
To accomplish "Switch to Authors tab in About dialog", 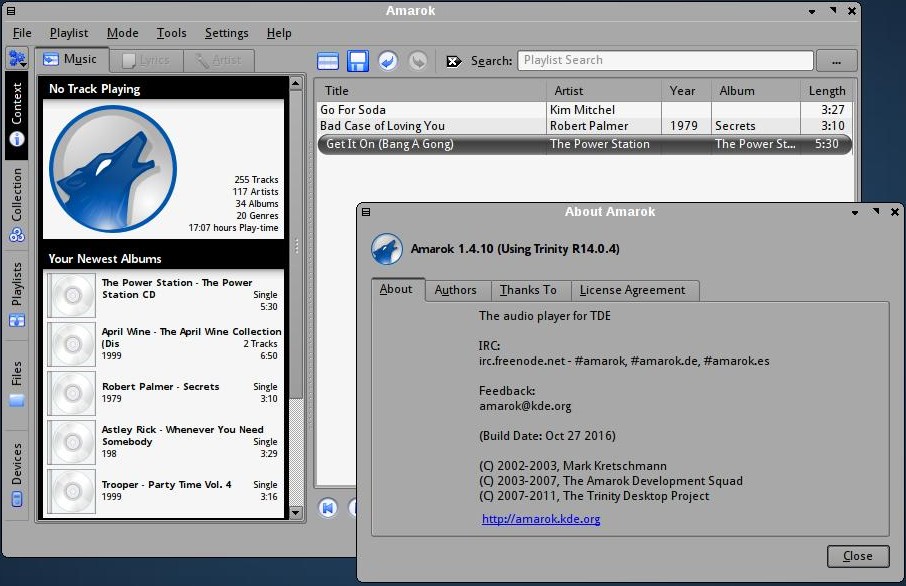I will 455,290.
